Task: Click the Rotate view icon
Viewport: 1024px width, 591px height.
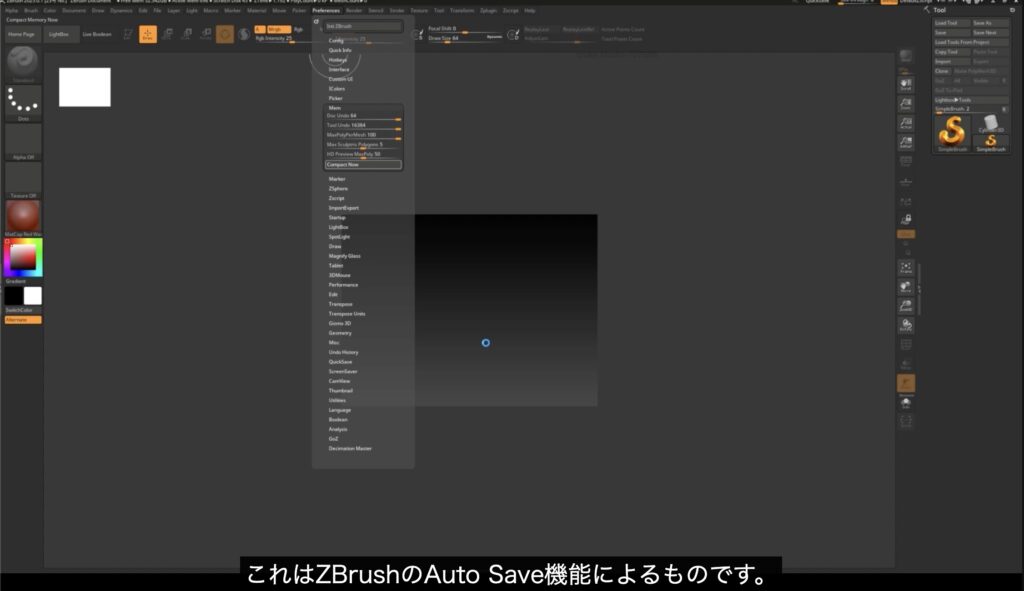Action: click(906, 325)
